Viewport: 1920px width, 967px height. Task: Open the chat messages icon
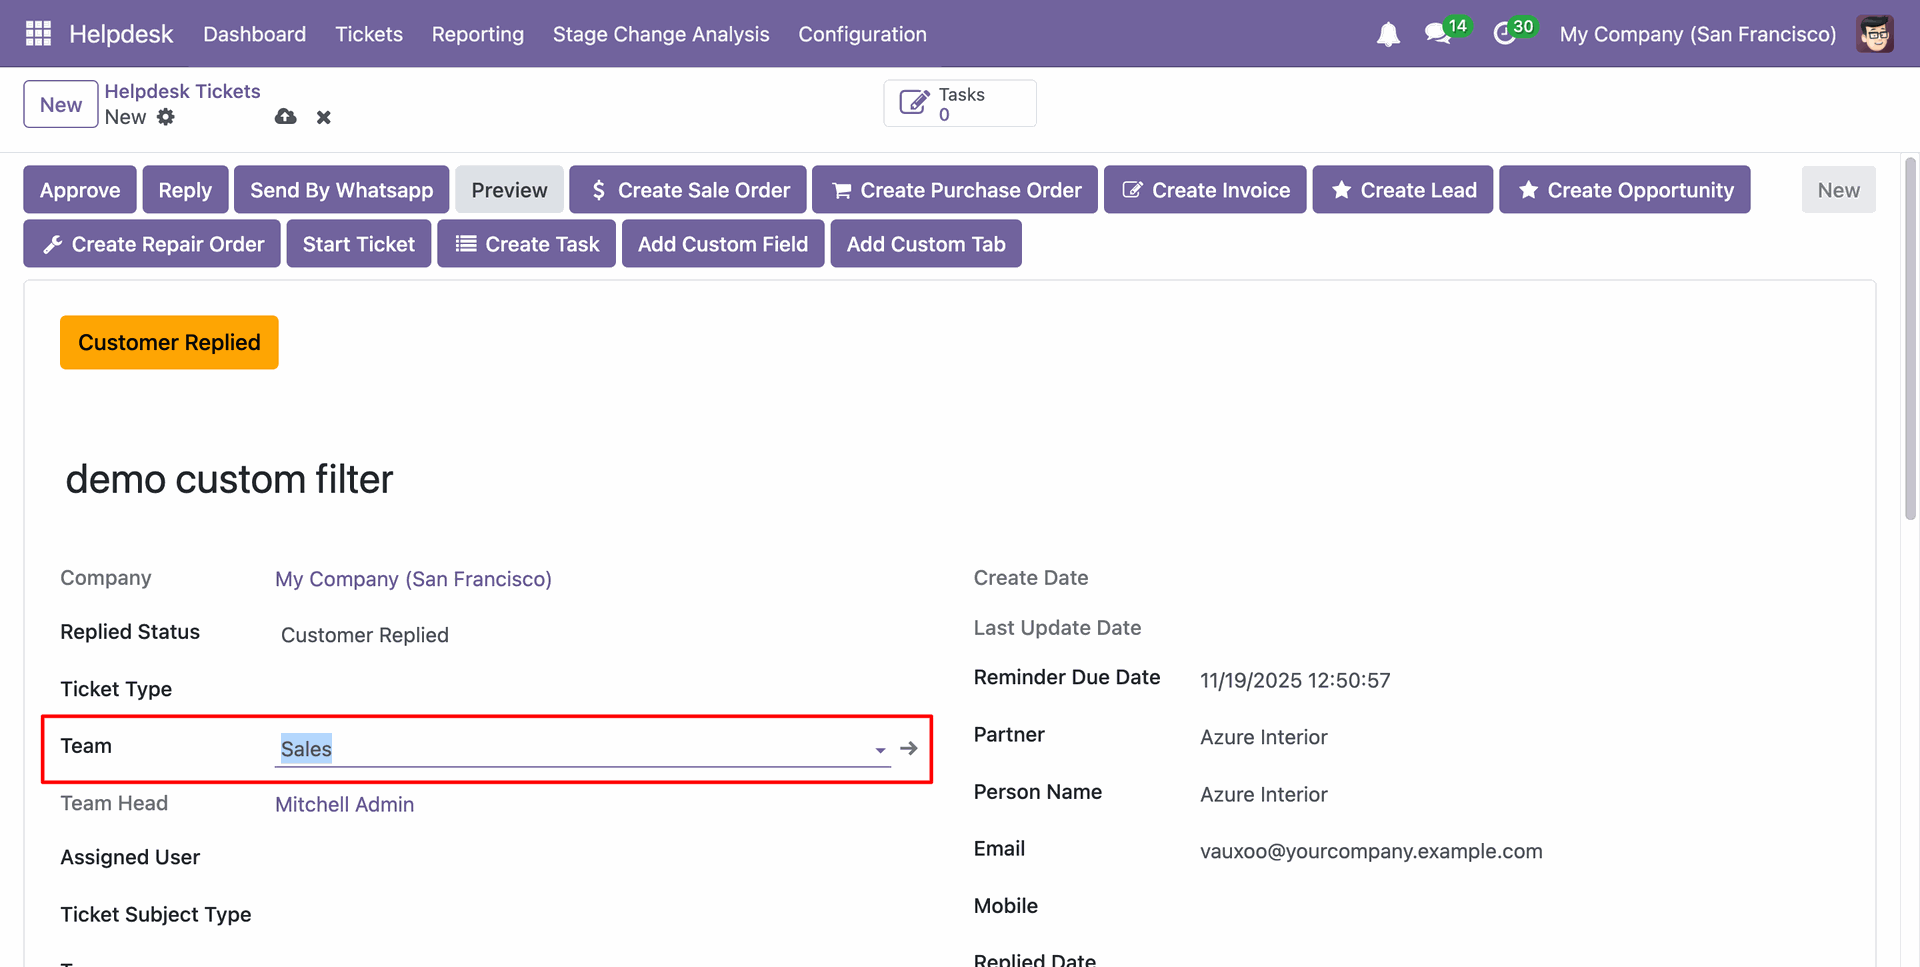pos(1438,34)
